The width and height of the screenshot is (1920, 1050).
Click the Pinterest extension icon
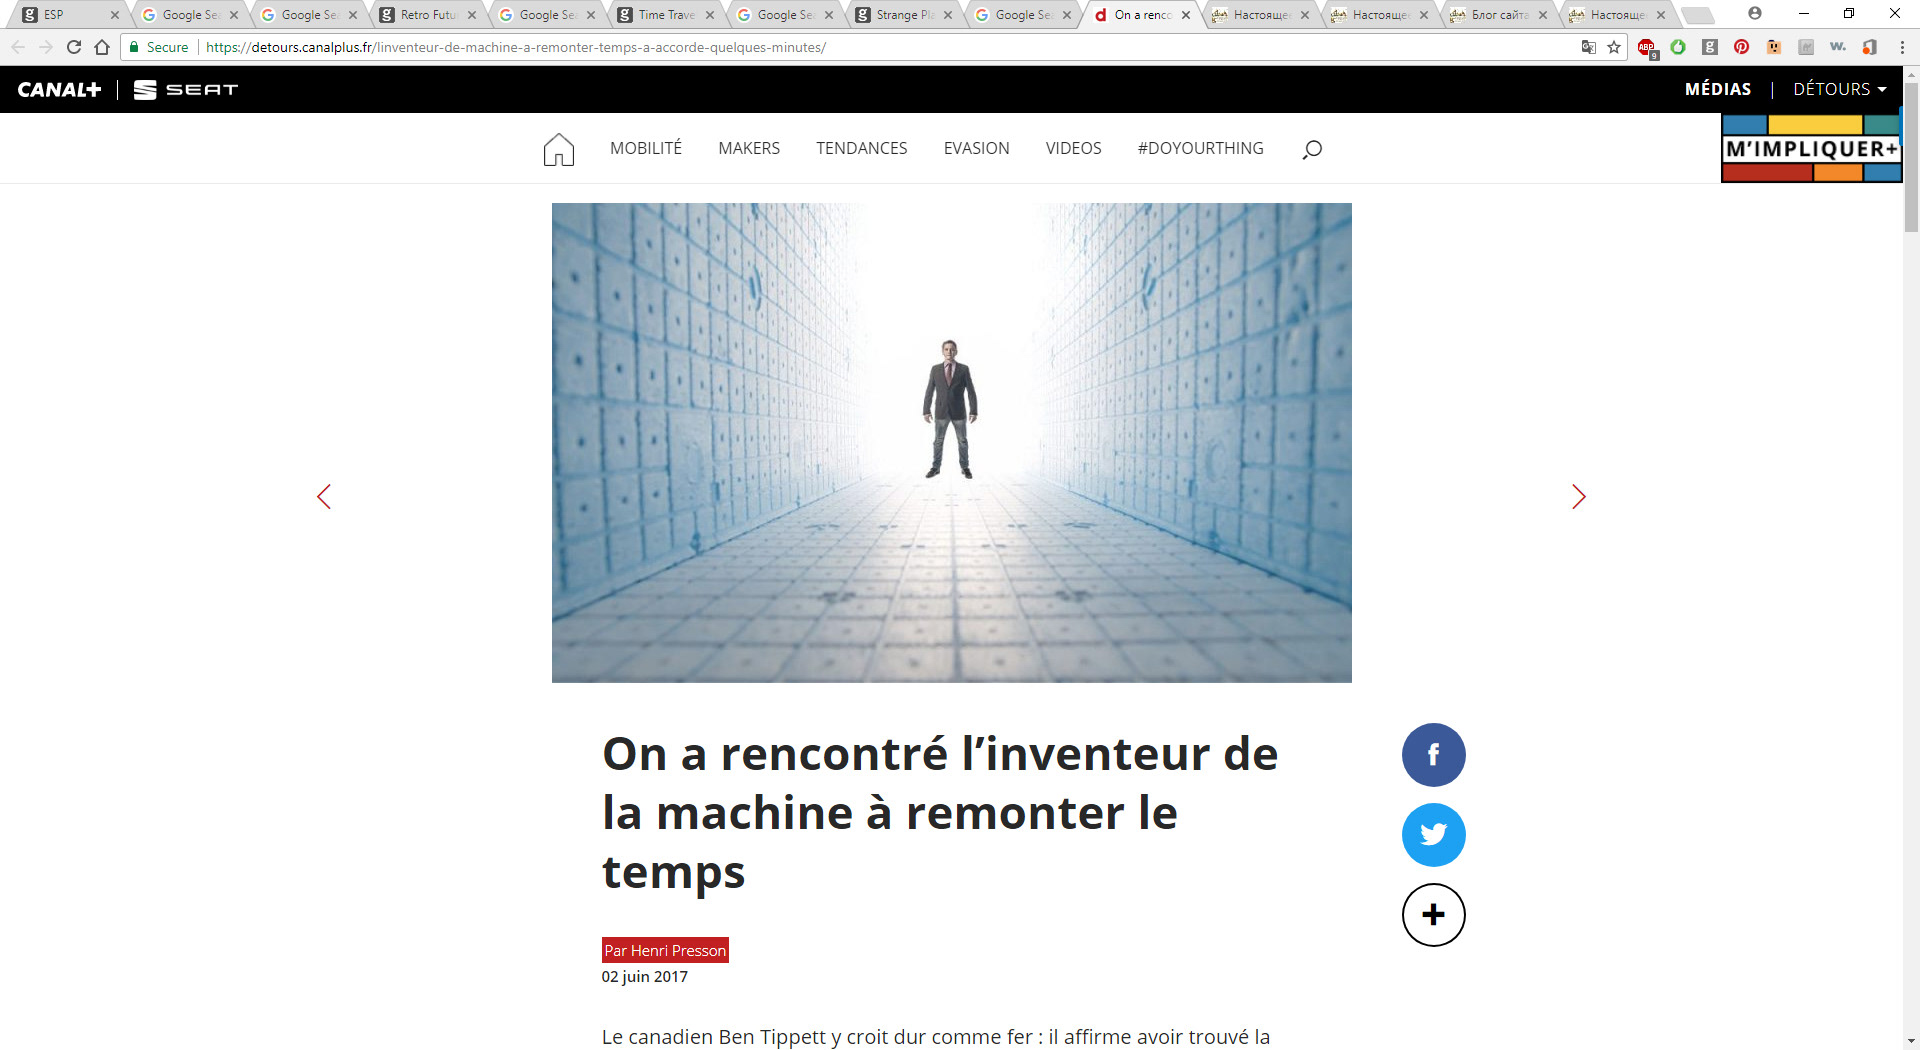pos(1742,47)
